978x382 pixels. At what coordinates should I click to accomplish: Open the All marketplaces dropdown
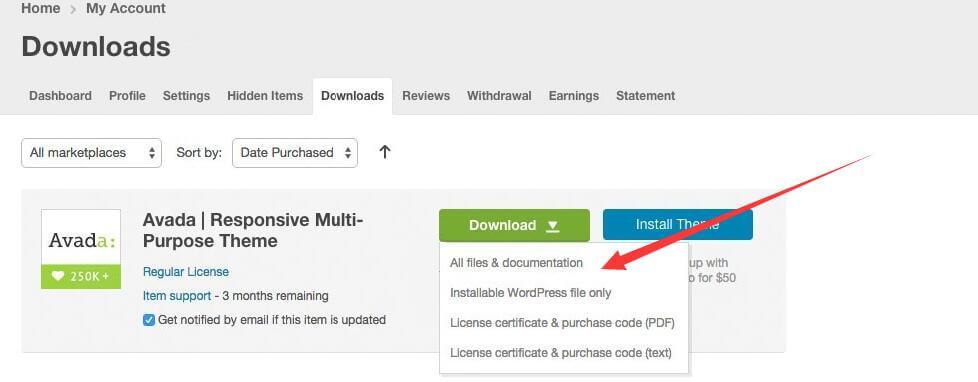[x=92, y=153]
